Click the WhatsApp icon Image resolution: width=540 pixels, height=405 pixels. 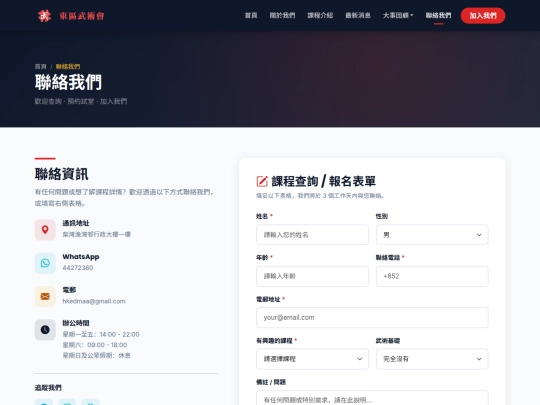(x=45, y=263)
